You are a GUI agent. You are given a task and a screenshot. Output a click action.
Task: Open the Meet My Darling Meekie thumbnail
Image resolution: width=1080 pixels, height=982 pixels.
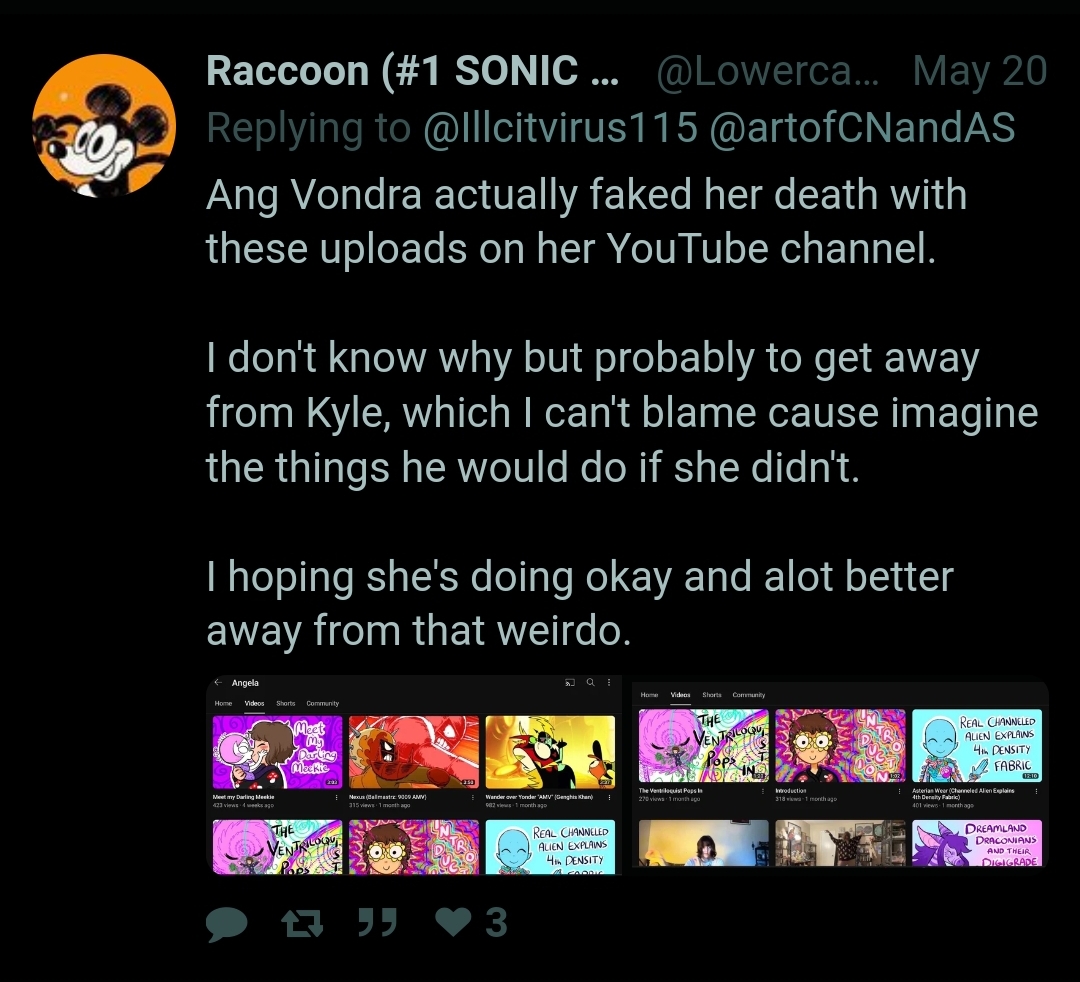[277, 752]
